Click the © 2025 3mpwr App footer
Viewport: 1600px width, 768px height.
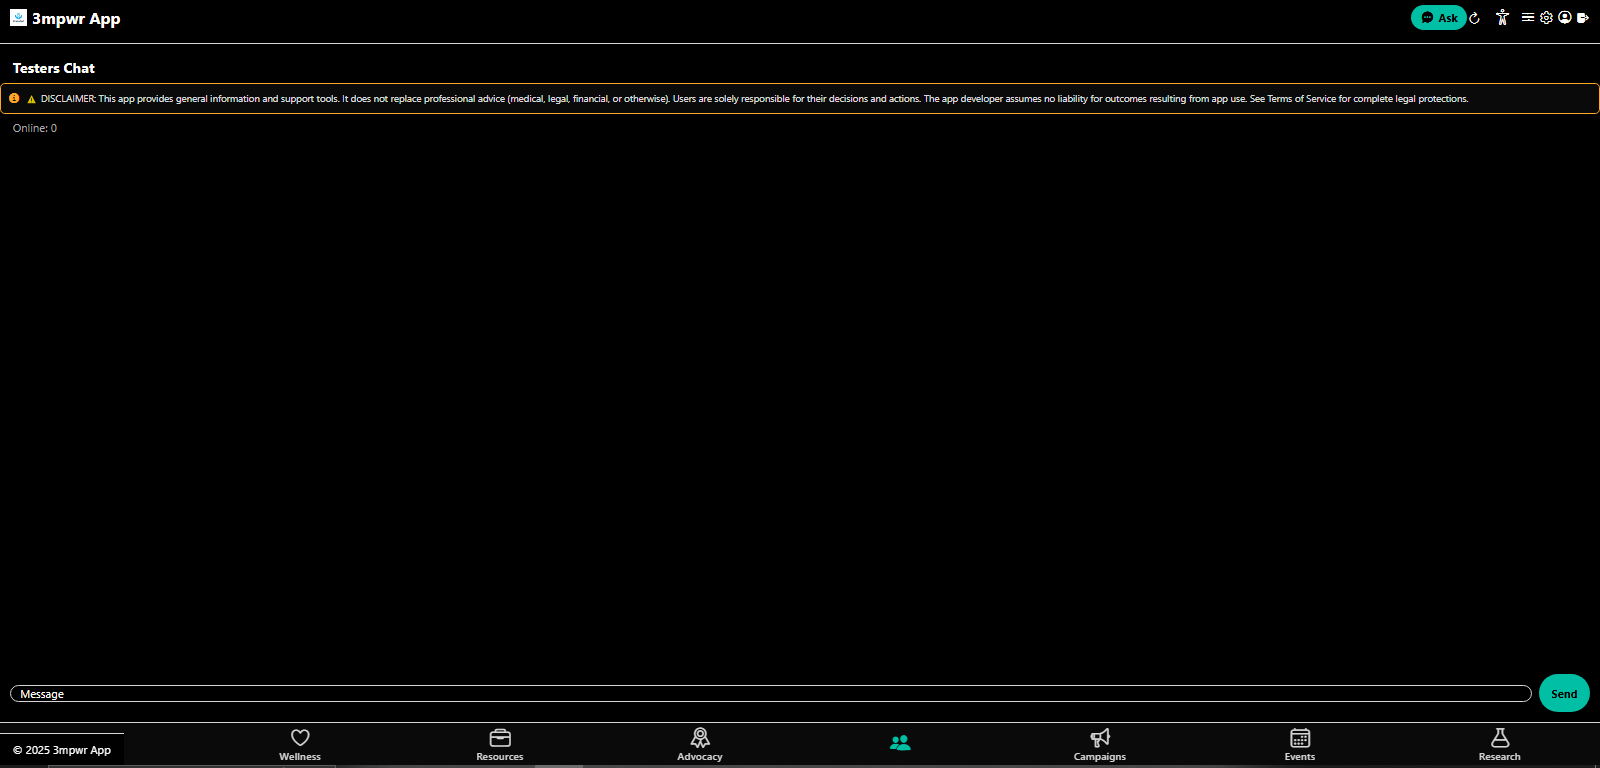coord(62,750)
